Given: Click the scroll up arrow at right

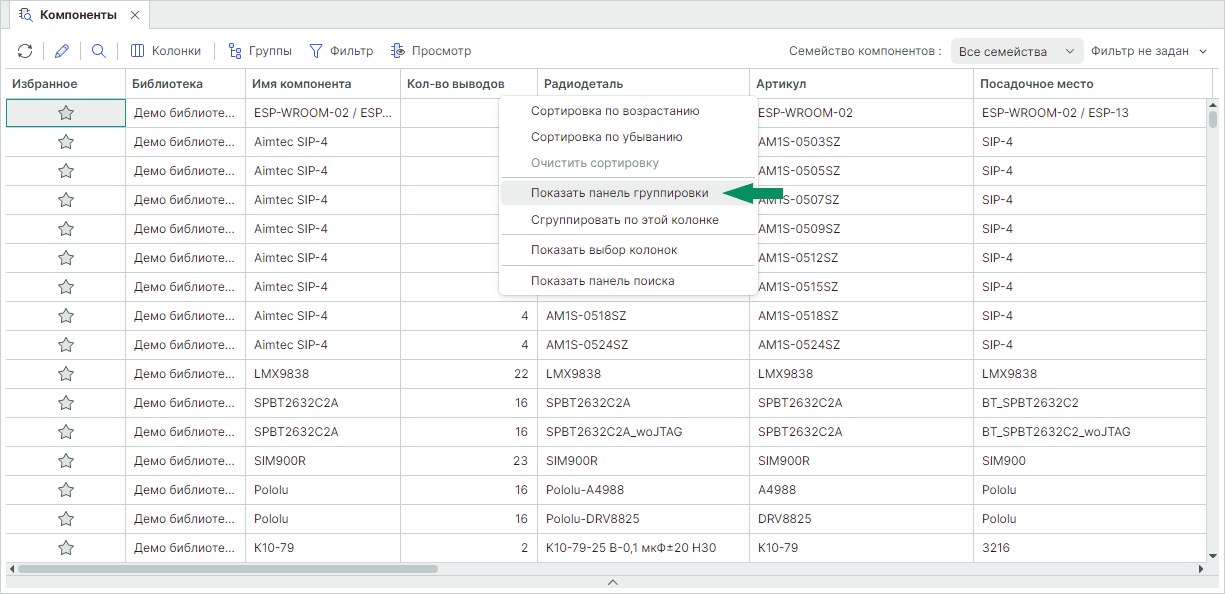Looking at the screenshot, I should (x=1213, y=106).
